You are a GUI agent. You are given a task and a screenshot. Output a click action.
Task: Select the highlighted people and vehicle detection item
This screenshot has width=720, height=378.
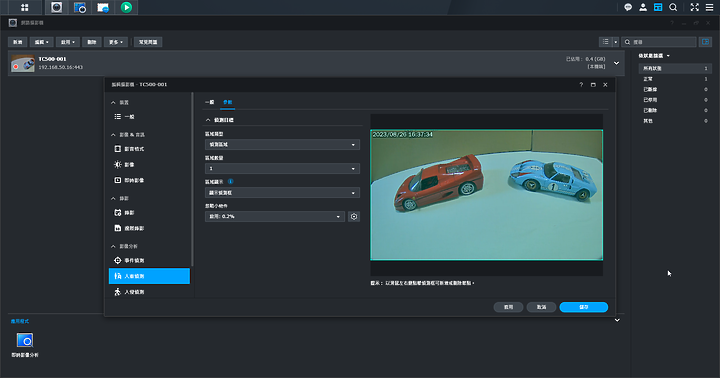point(149,276)
